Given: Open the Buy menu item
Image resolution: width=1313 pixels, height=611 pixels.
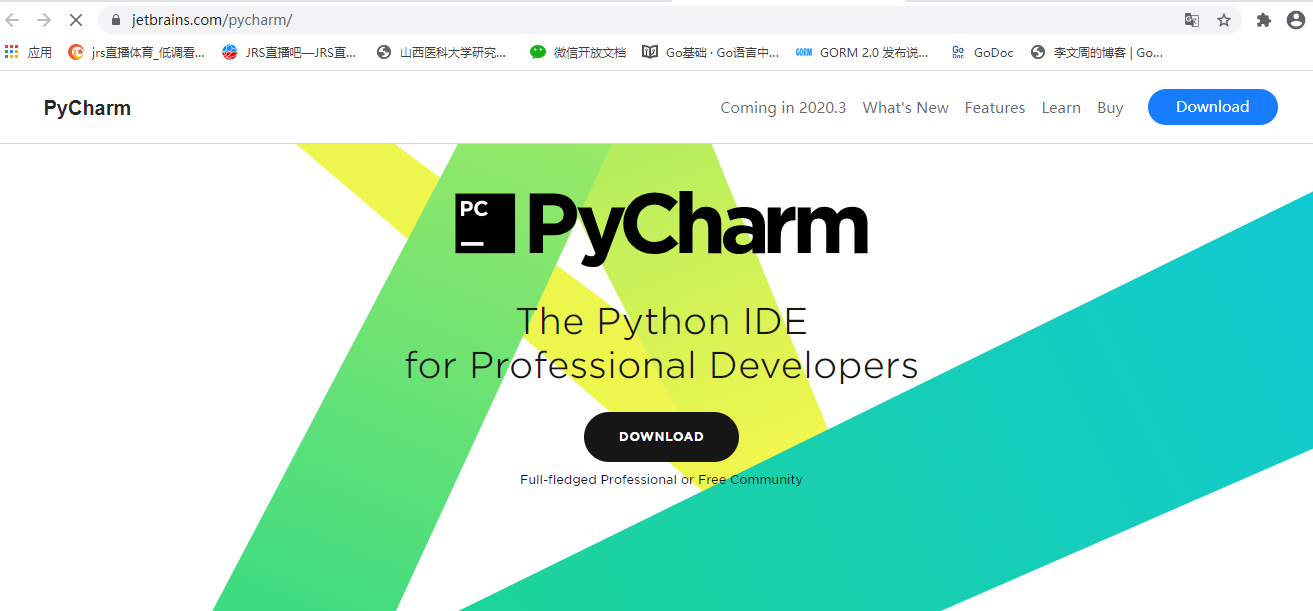Looking at the screenshot, I should (1110, 108).
